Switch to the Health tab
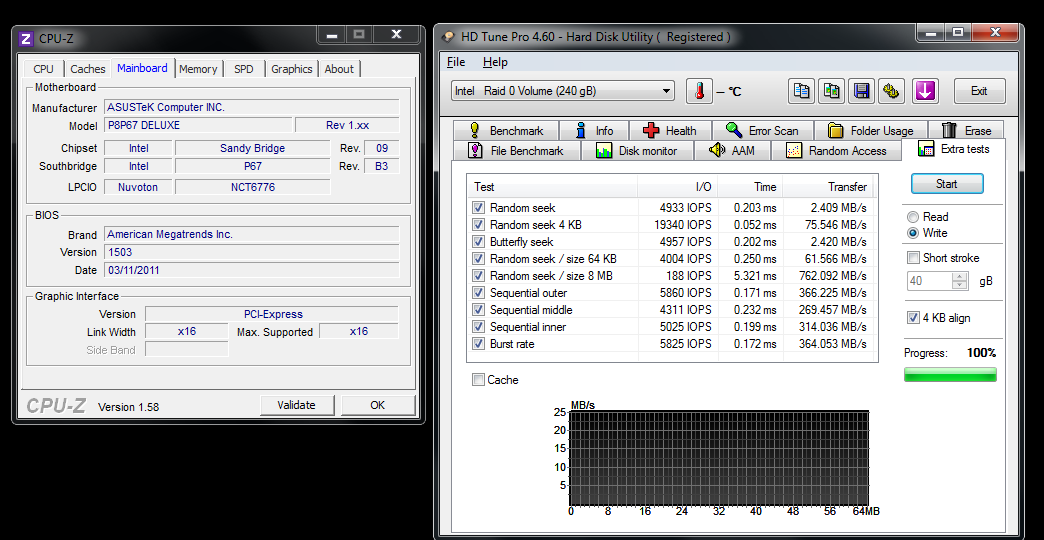This screenshot has height=540, width=1044. coord(670,131)
